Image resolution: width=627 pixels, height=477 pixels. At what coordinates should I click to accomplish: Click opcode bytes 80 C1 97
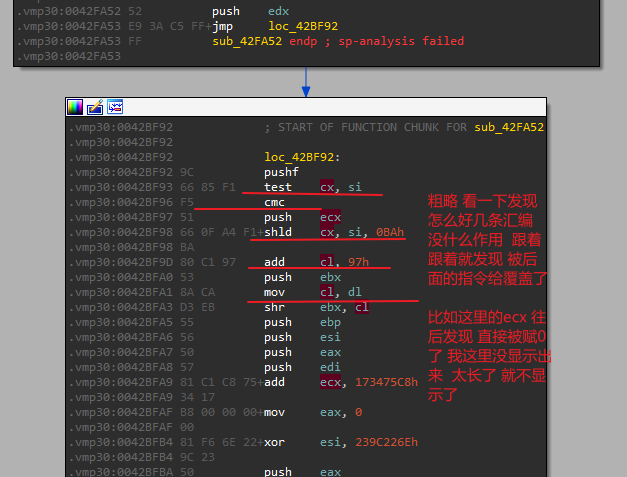[x=208, y=262]
